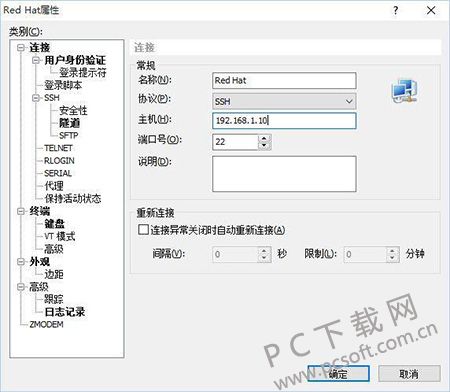Select TELNET tree item

(58, 148)
